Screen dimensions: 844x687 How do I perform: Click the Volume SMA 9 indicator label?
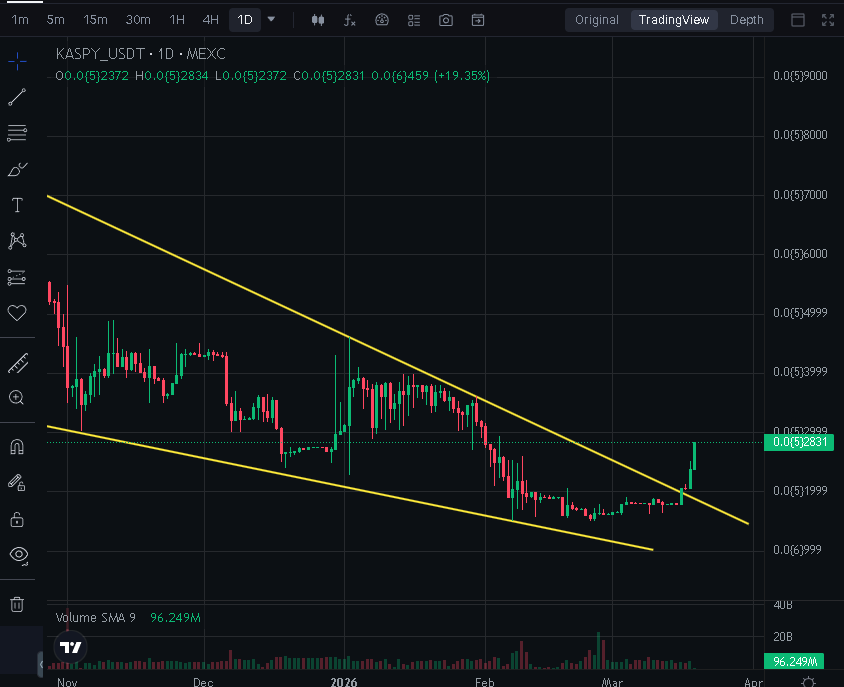coord(96,618)
